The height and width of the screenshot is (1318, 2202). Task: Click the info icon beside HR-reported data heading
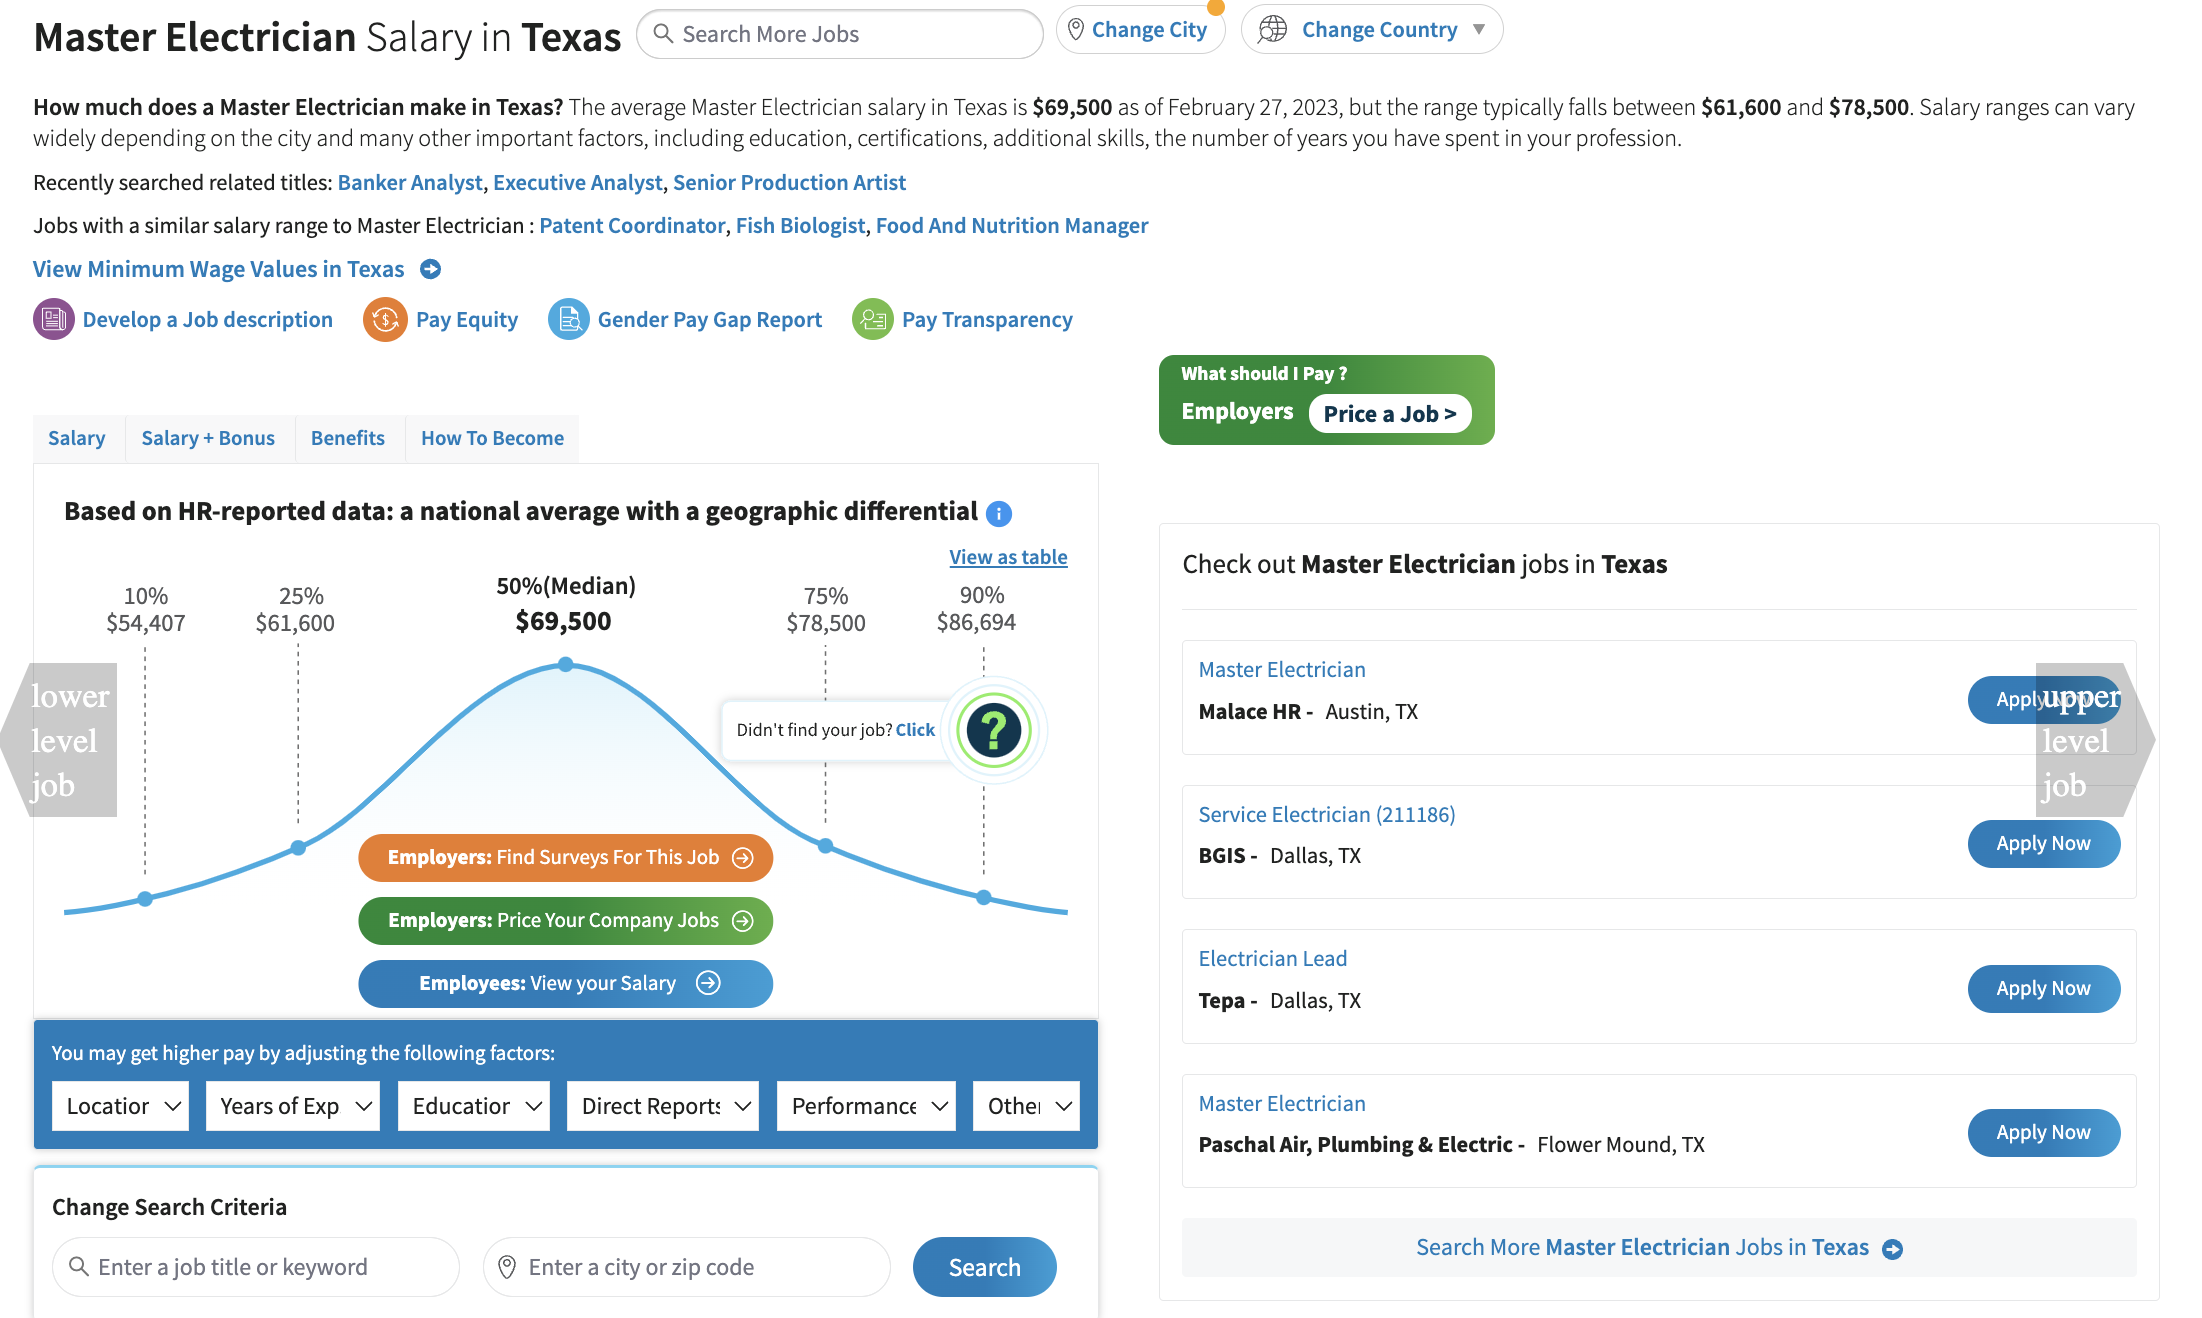coord(998,514)
